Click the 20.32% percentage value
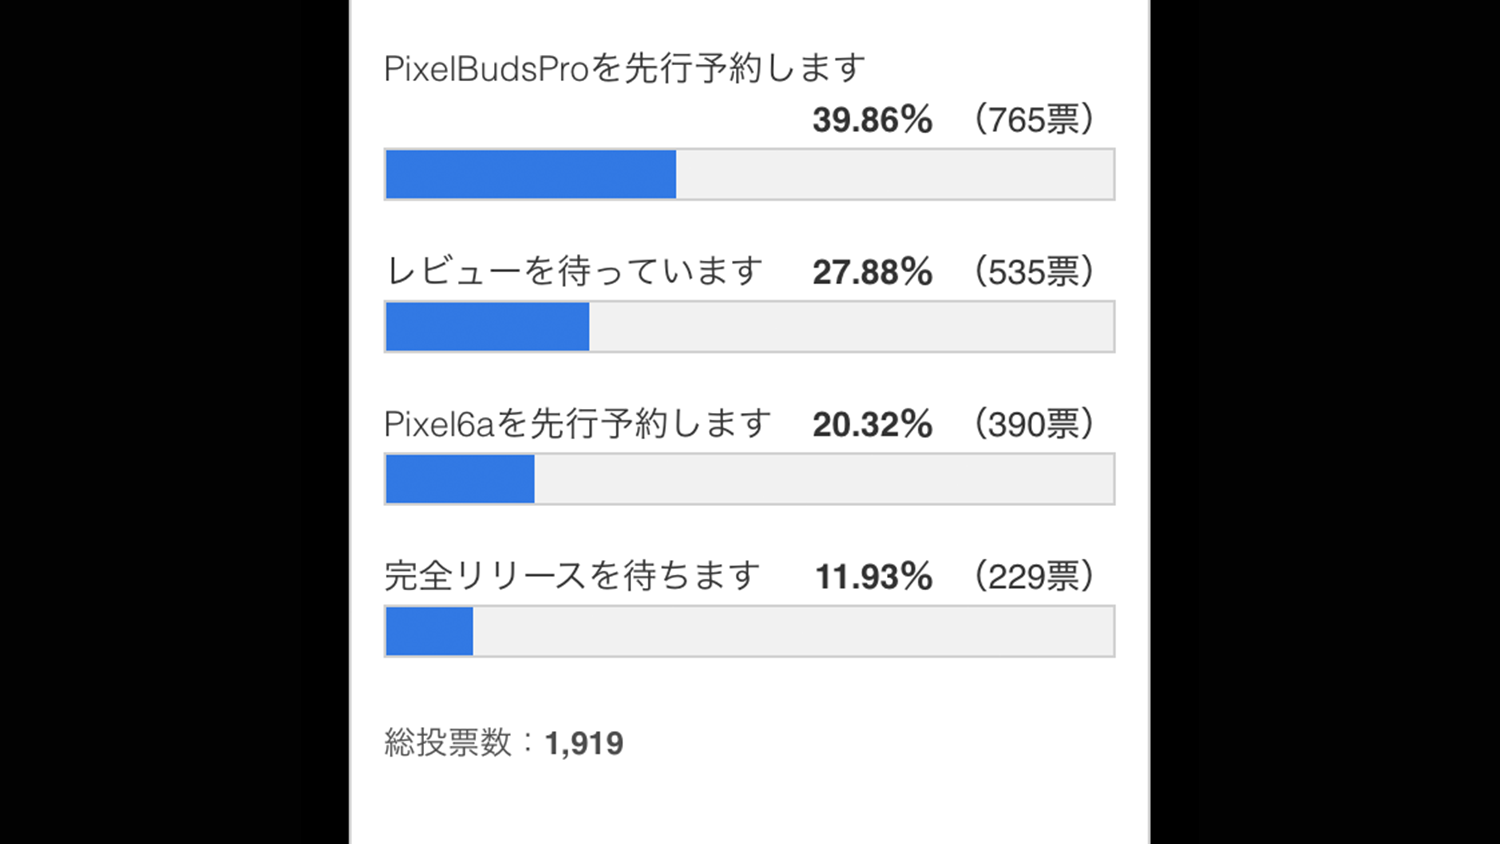This screenshot has width=1500, height=844. tap(872, 425)
